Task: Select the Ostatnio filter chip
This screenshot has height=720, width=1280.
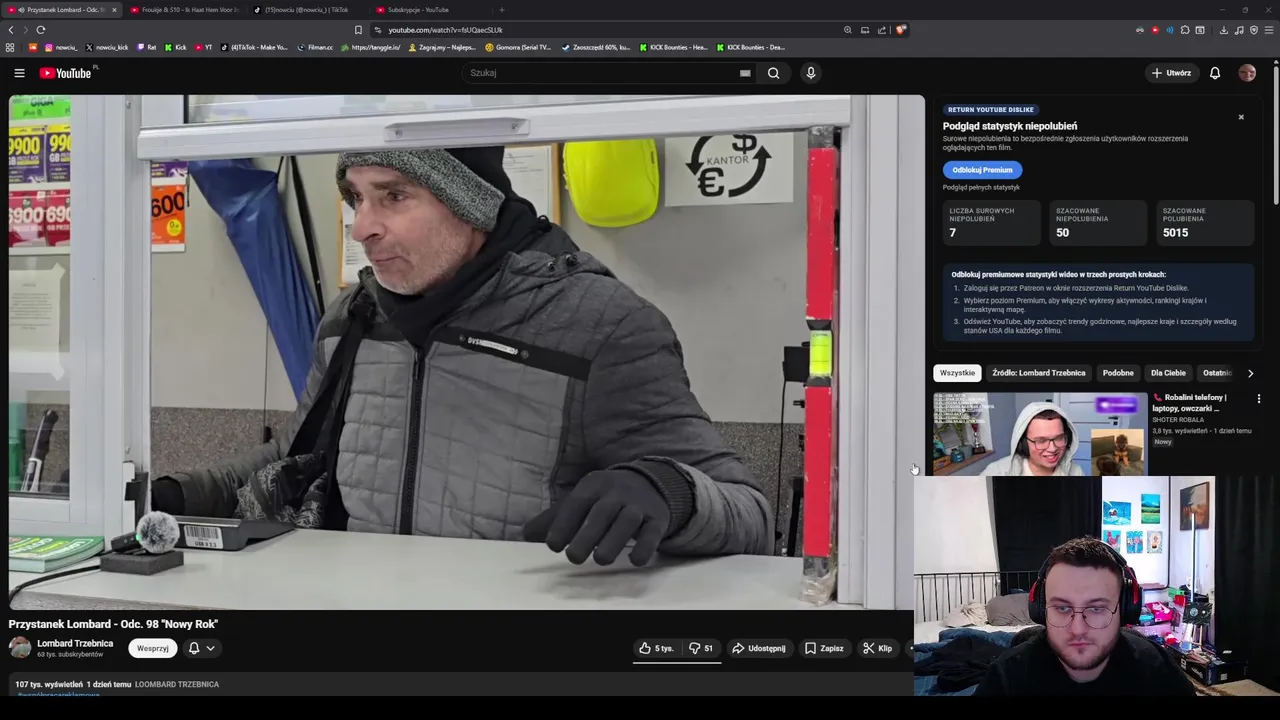Action: click(x=1217, y=373)
